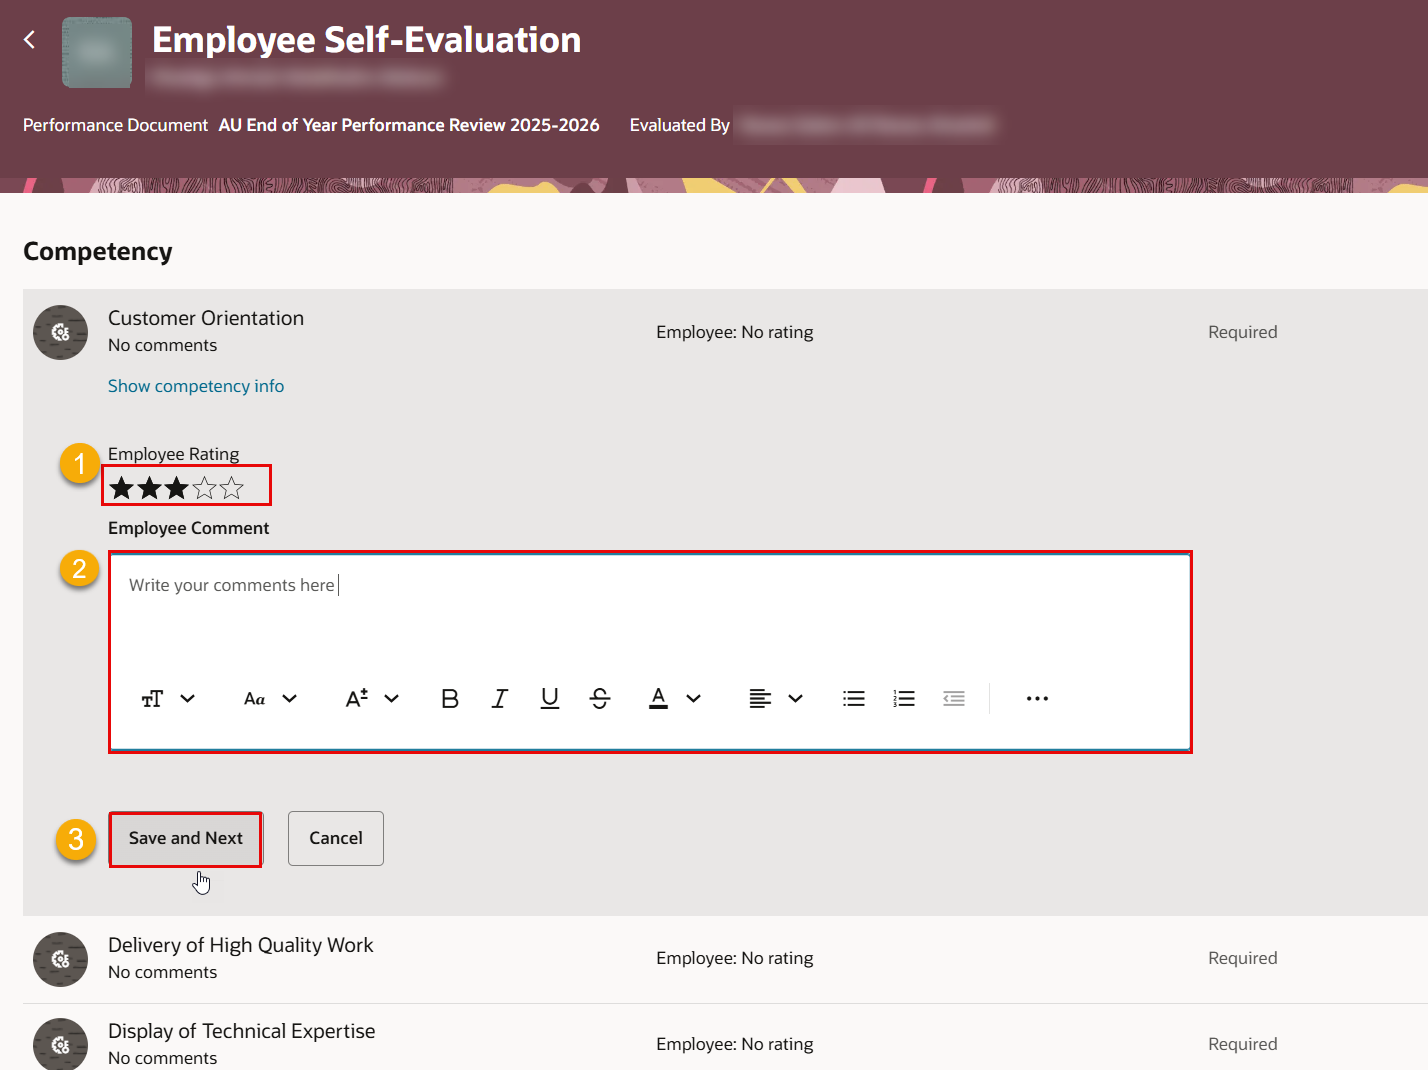Set employee rating to five stars

[232, 488]
